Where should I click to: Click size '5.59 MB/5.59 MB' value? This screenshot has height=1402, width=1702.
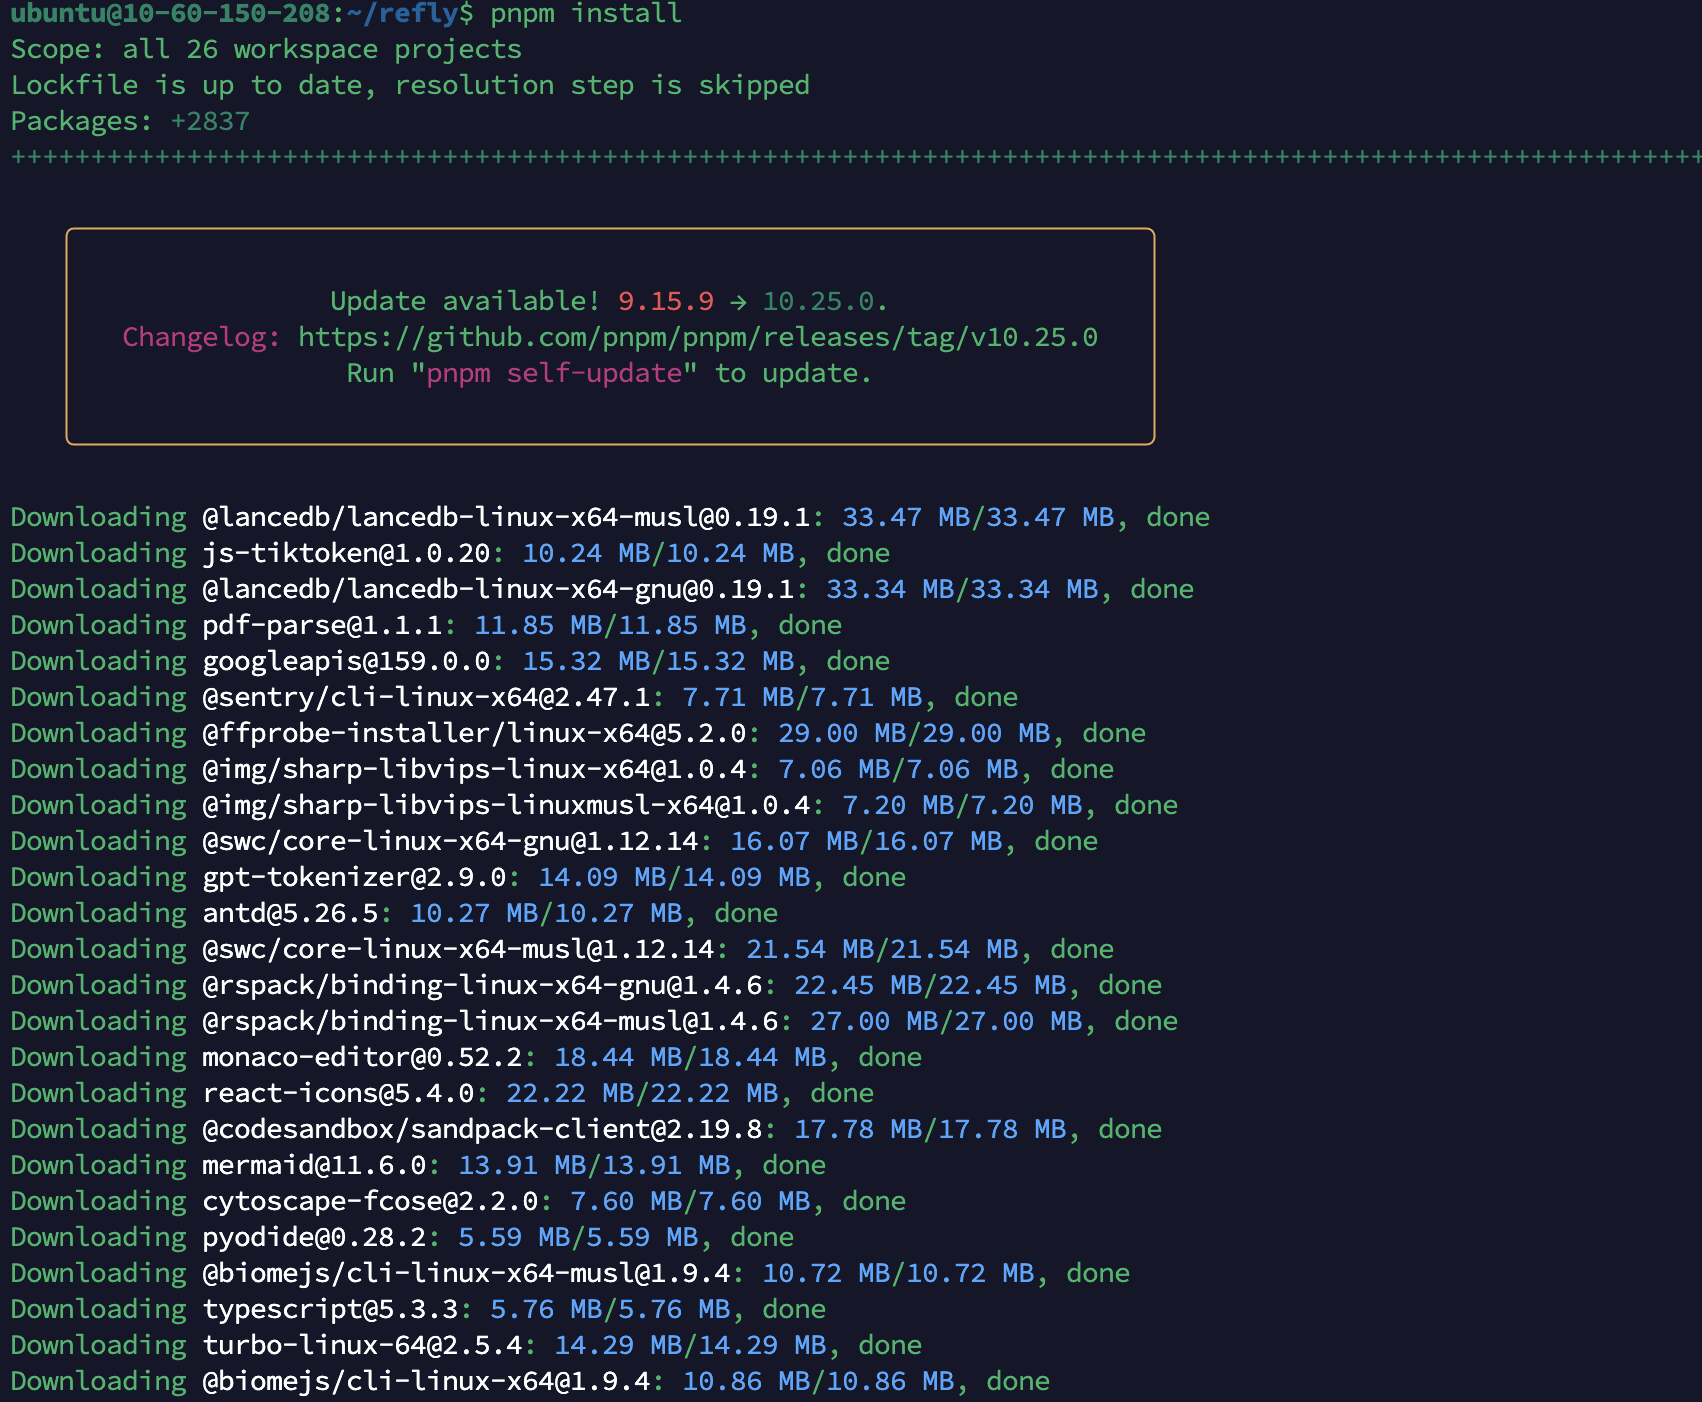[x=578, y=1238]
